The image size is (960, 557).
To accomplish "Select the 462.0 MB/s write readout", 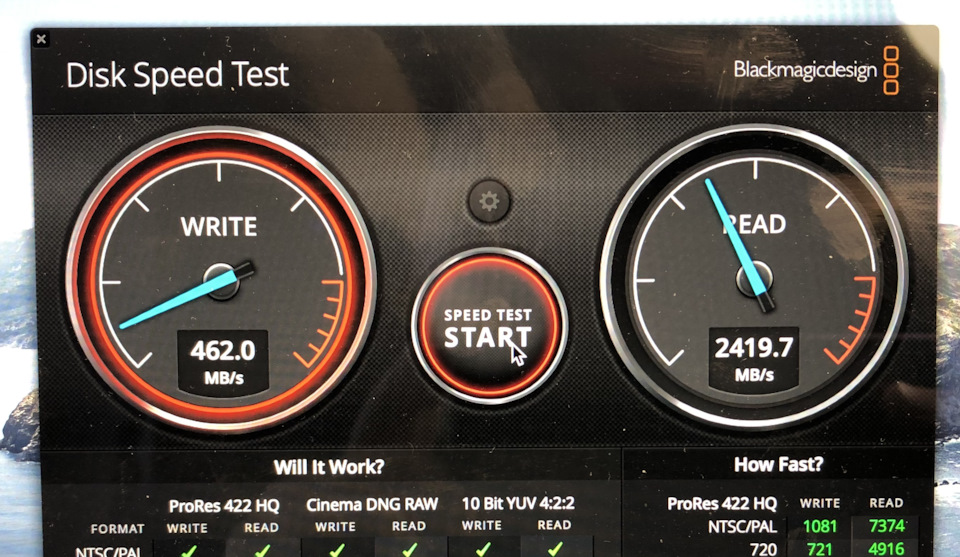I will click(223, 362).
